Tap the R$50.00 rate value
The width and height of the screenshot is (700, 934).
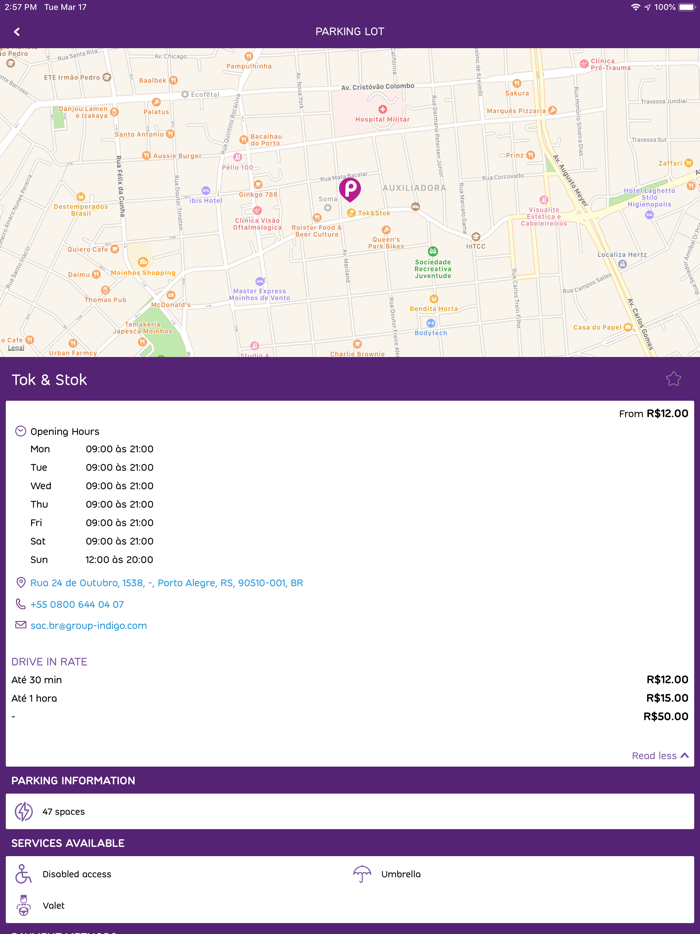pyautogui.click(x=666, y=717)
